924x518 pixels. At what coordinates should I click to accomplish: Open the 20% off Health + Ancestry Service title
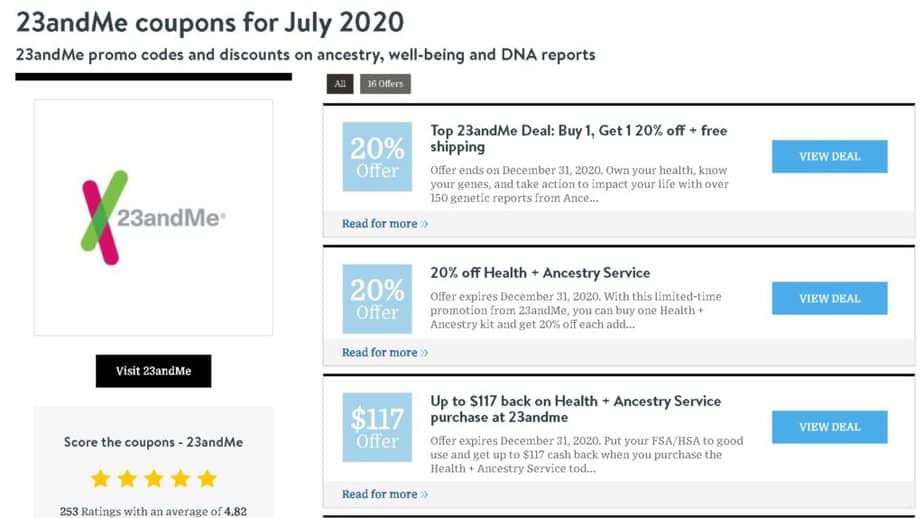(x=540, y=273)
